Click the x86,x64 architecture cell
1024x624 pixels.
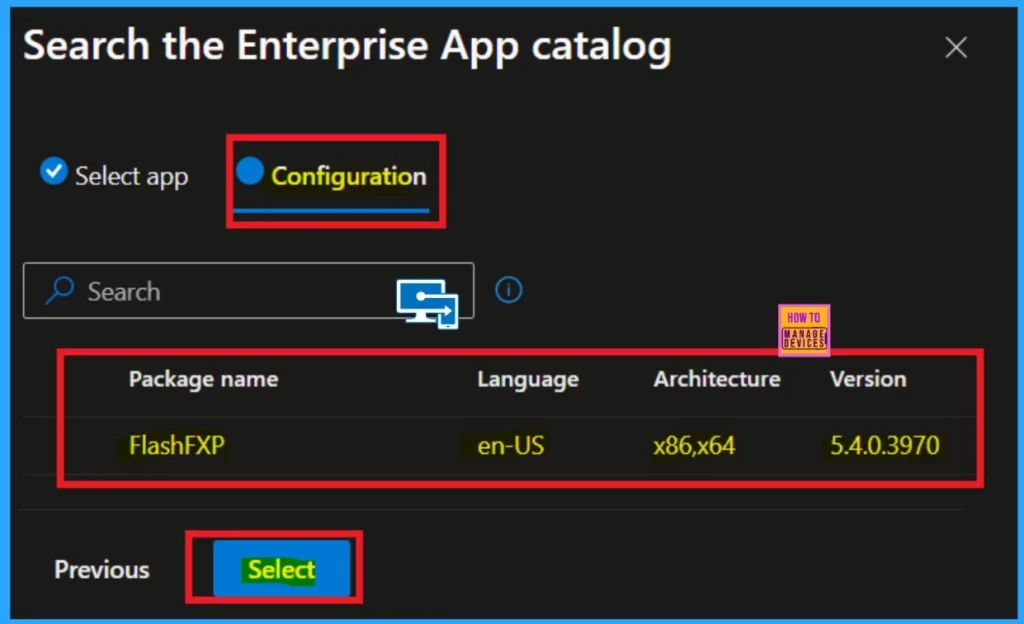(694, 446)
